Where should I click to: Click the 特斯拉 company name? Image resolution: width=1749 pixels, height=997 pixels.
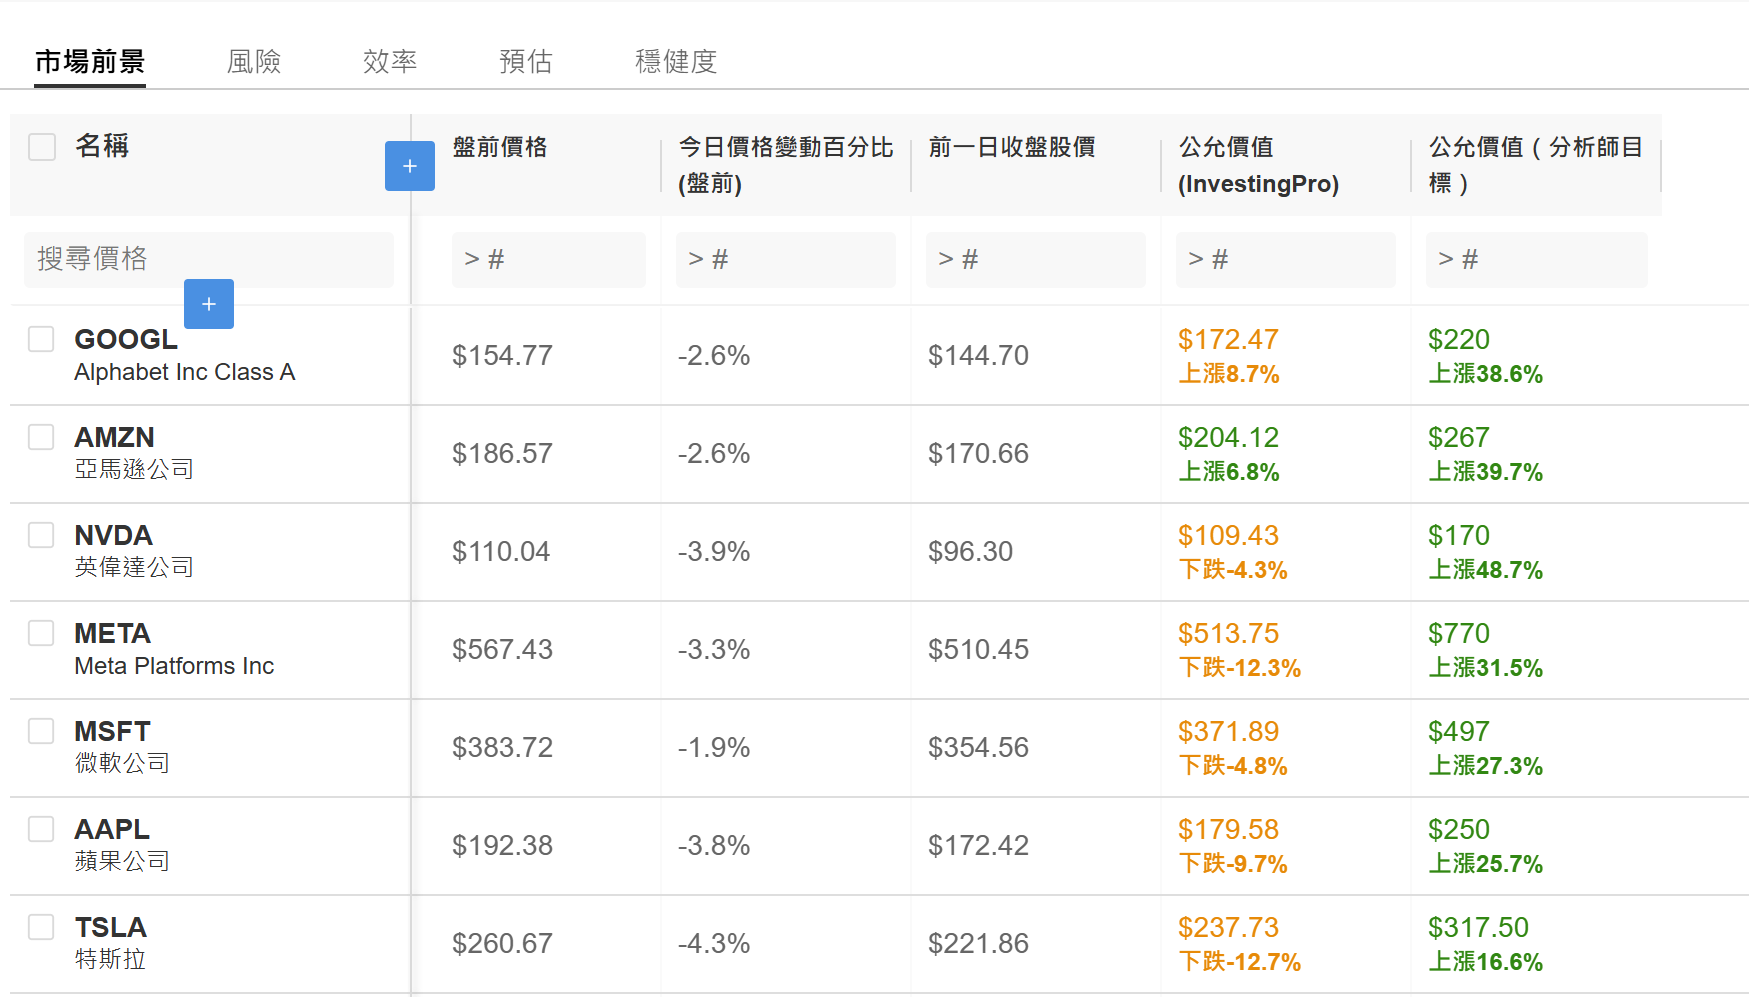[x=110, y=959]
